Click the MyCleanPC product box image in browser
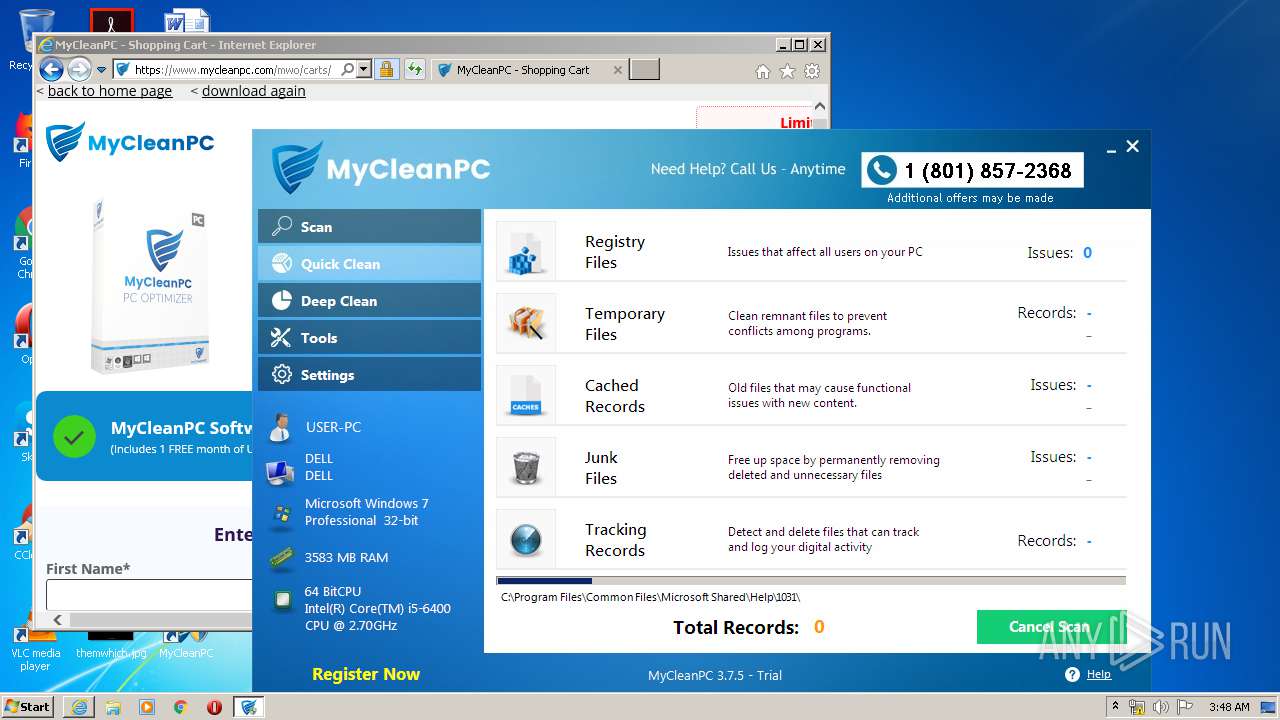Image resolution: width=1280 pixels, height=720 pixels. tap(148, 285)
